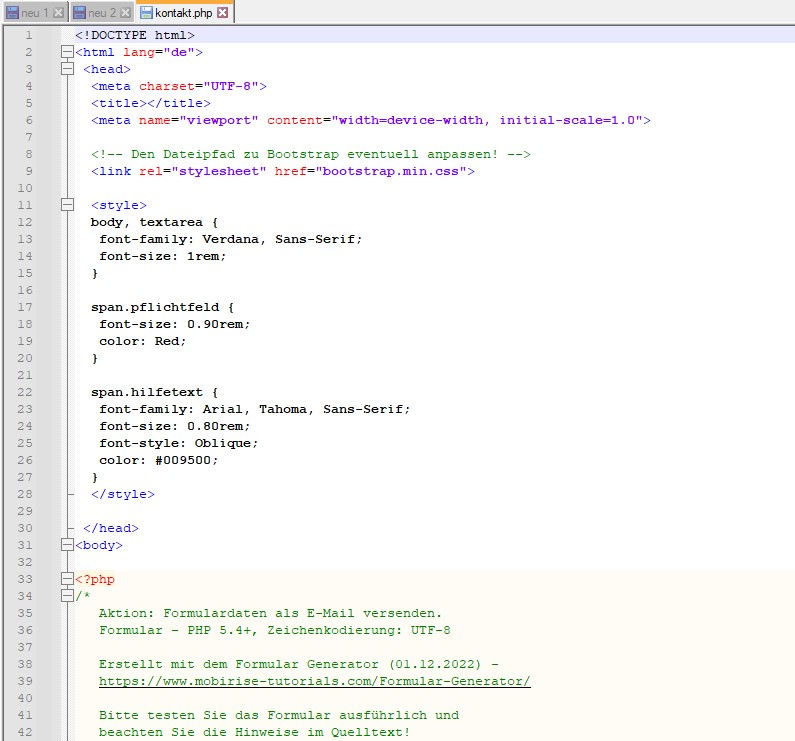Close the neu 1 tab
The width and height of the screenshot is (795, 741).
(58, 13)
